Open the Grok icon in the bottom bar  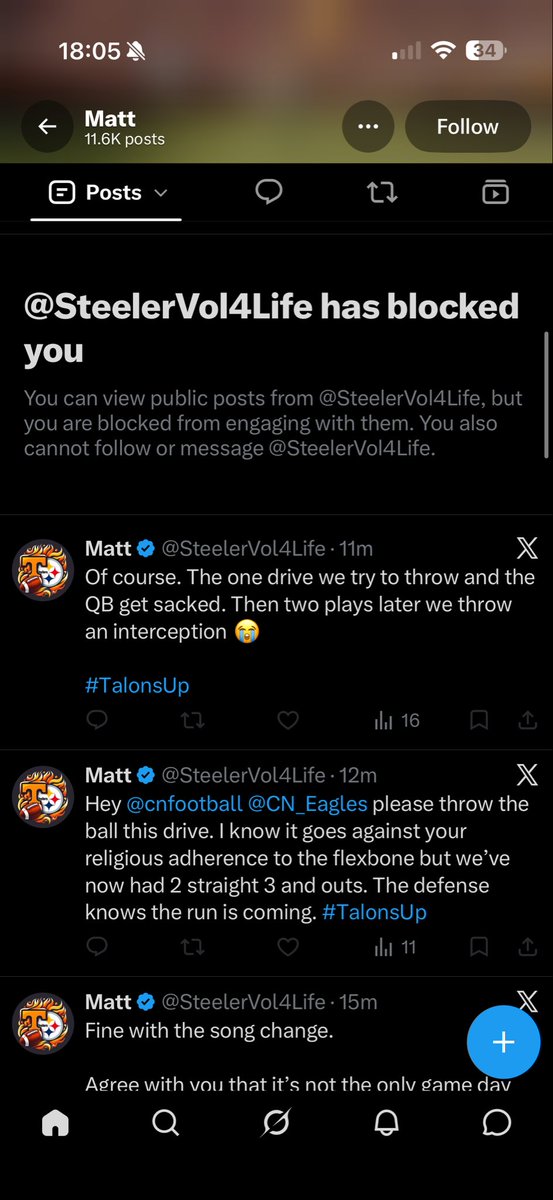(x=276, y=1123)
